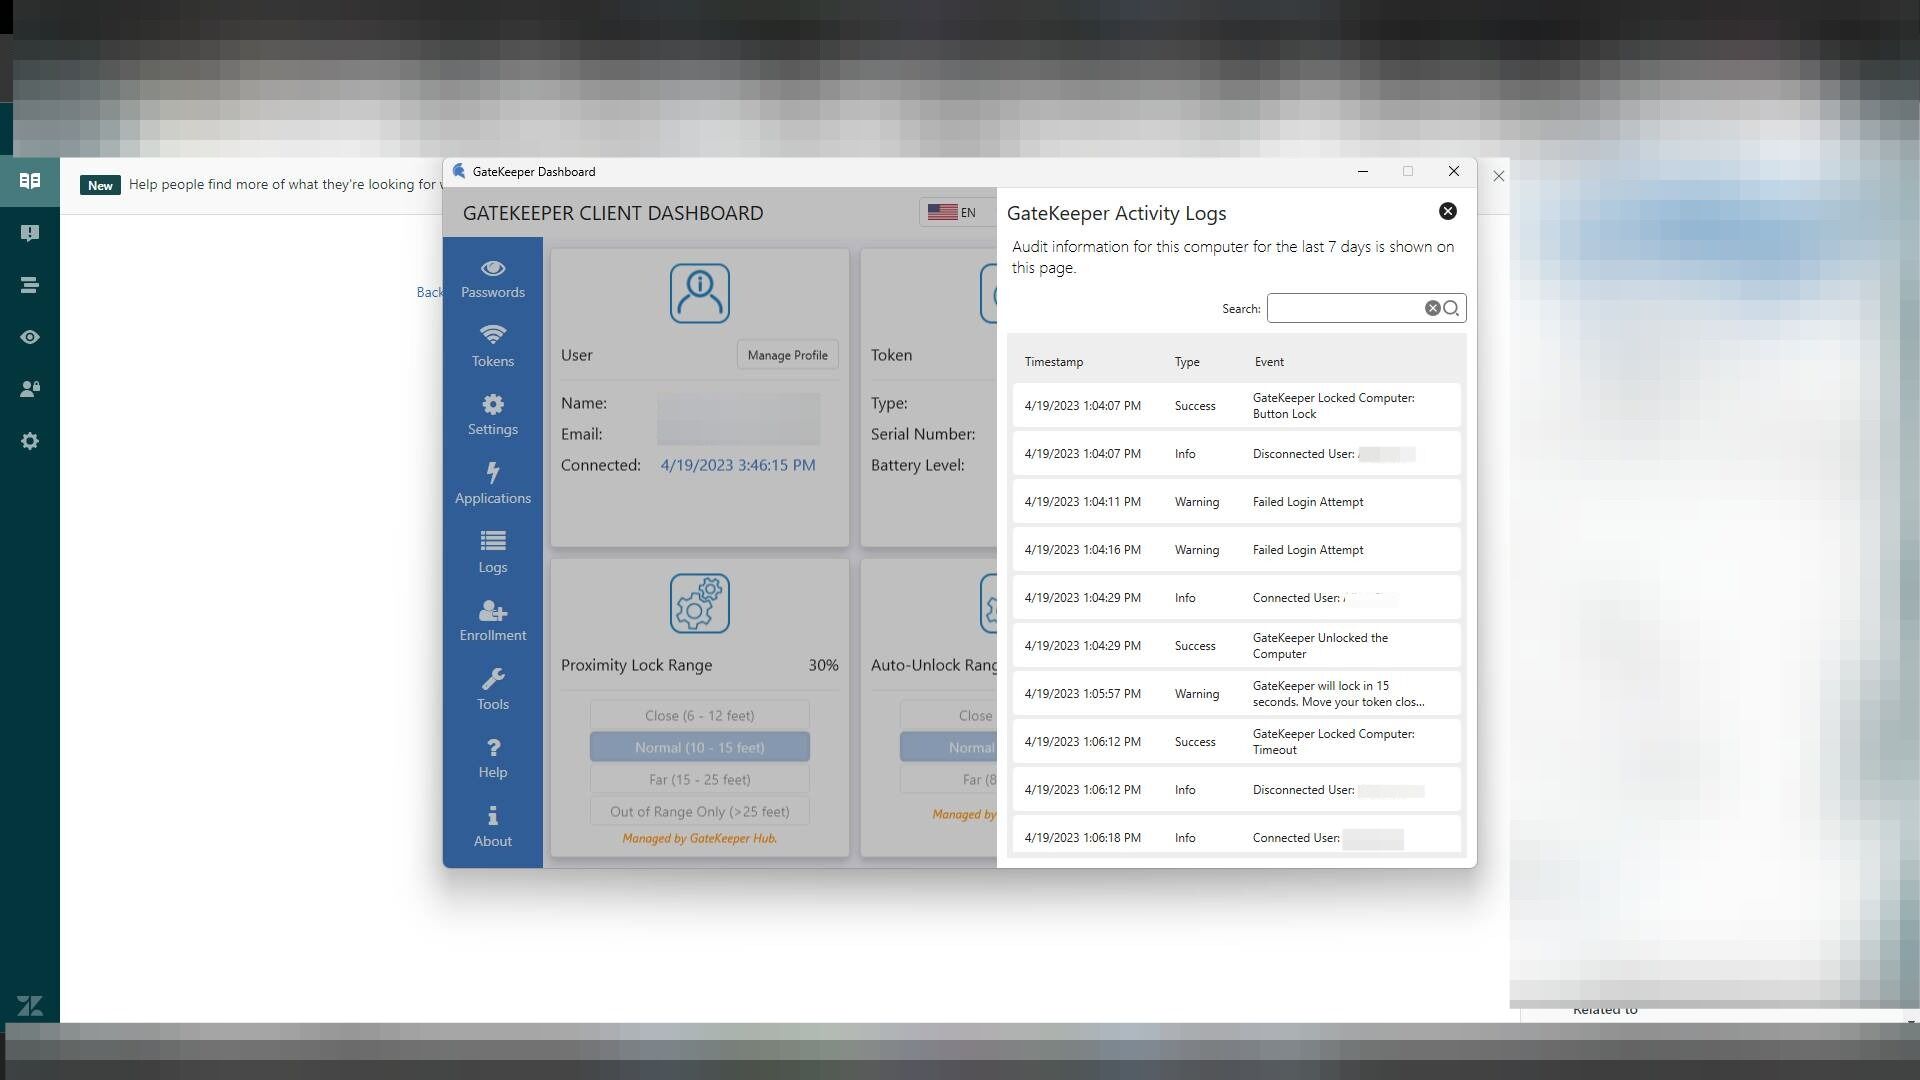This screenshot has height=1080, width=1920.
Task: Open GateKeeper Settings
Action: [x=492, y=415]
